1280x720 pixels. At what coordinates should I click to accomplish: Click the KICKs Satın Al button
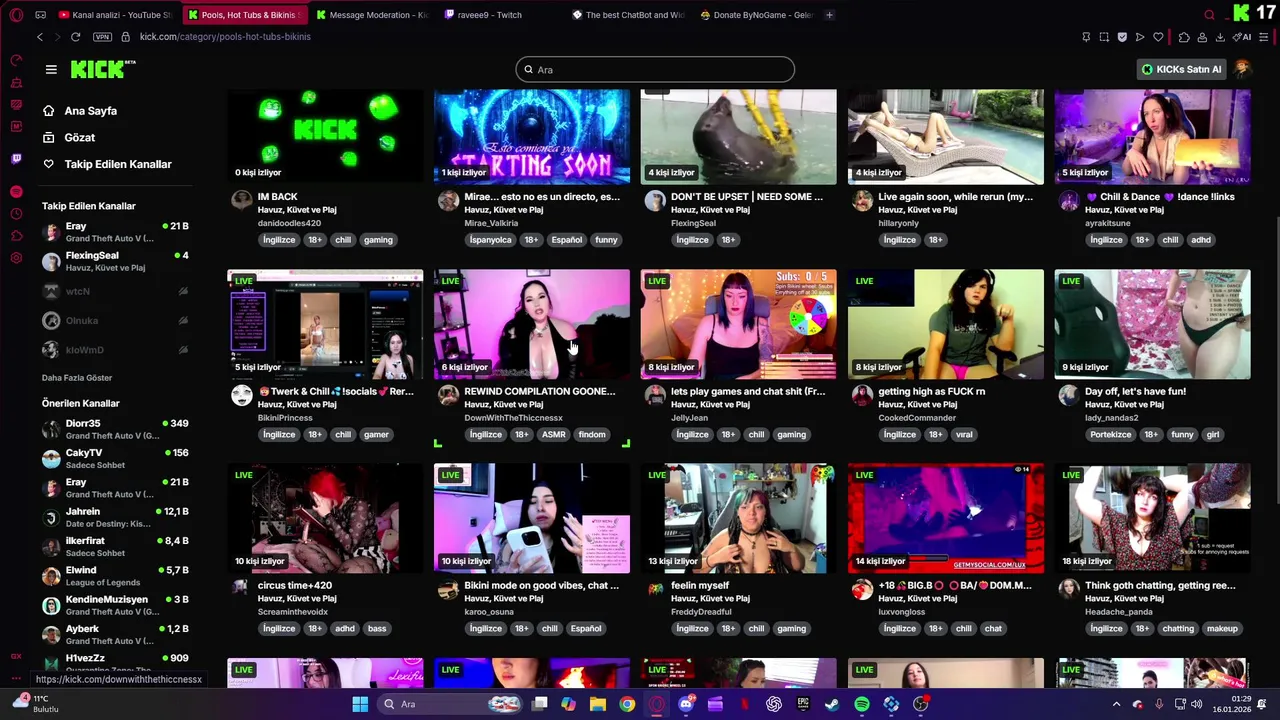pos(1181,69)
